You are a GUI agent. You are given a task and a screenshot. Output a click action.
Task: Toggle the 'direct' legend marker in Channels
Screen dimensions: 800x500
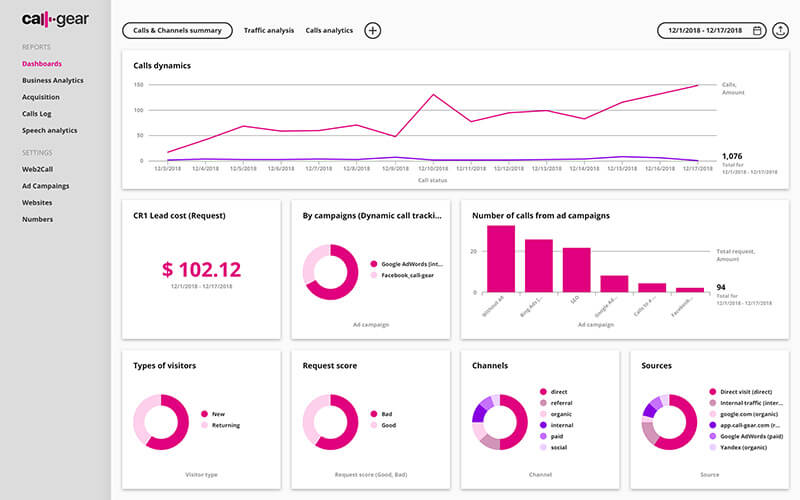(x=543, y=393)
